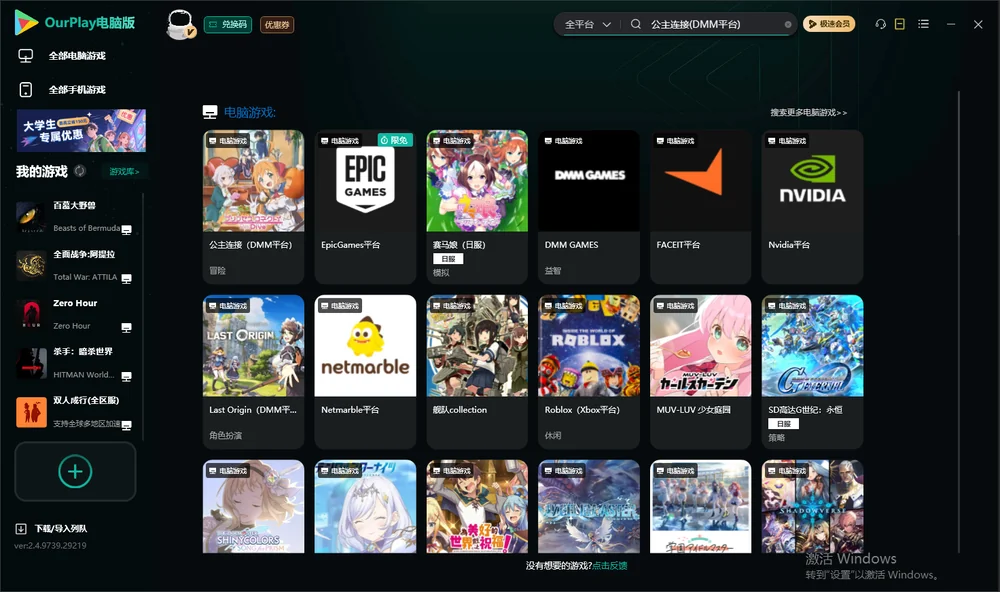Click the 百慕大野兽 game icon
This screenshot has width=1000, height=592.
click(31, 216)
